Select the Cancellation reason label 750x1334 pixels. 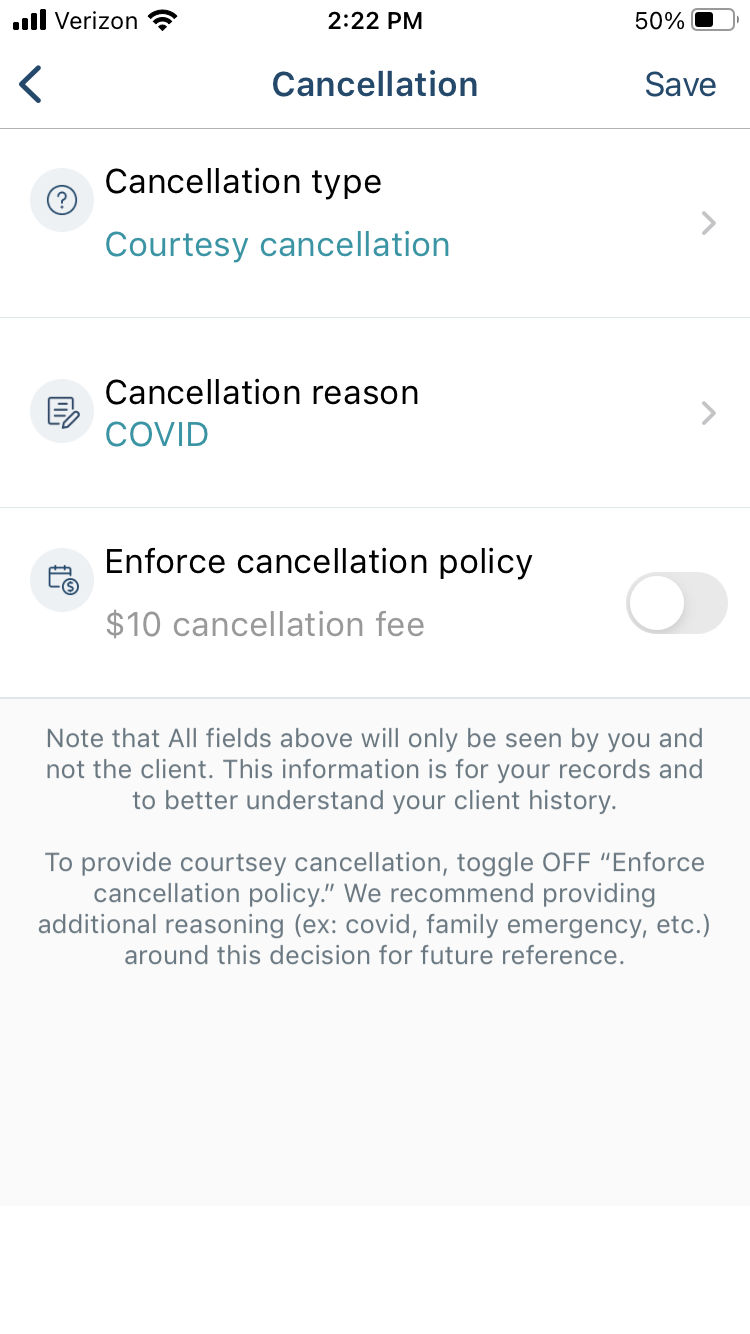coord(262,392)
